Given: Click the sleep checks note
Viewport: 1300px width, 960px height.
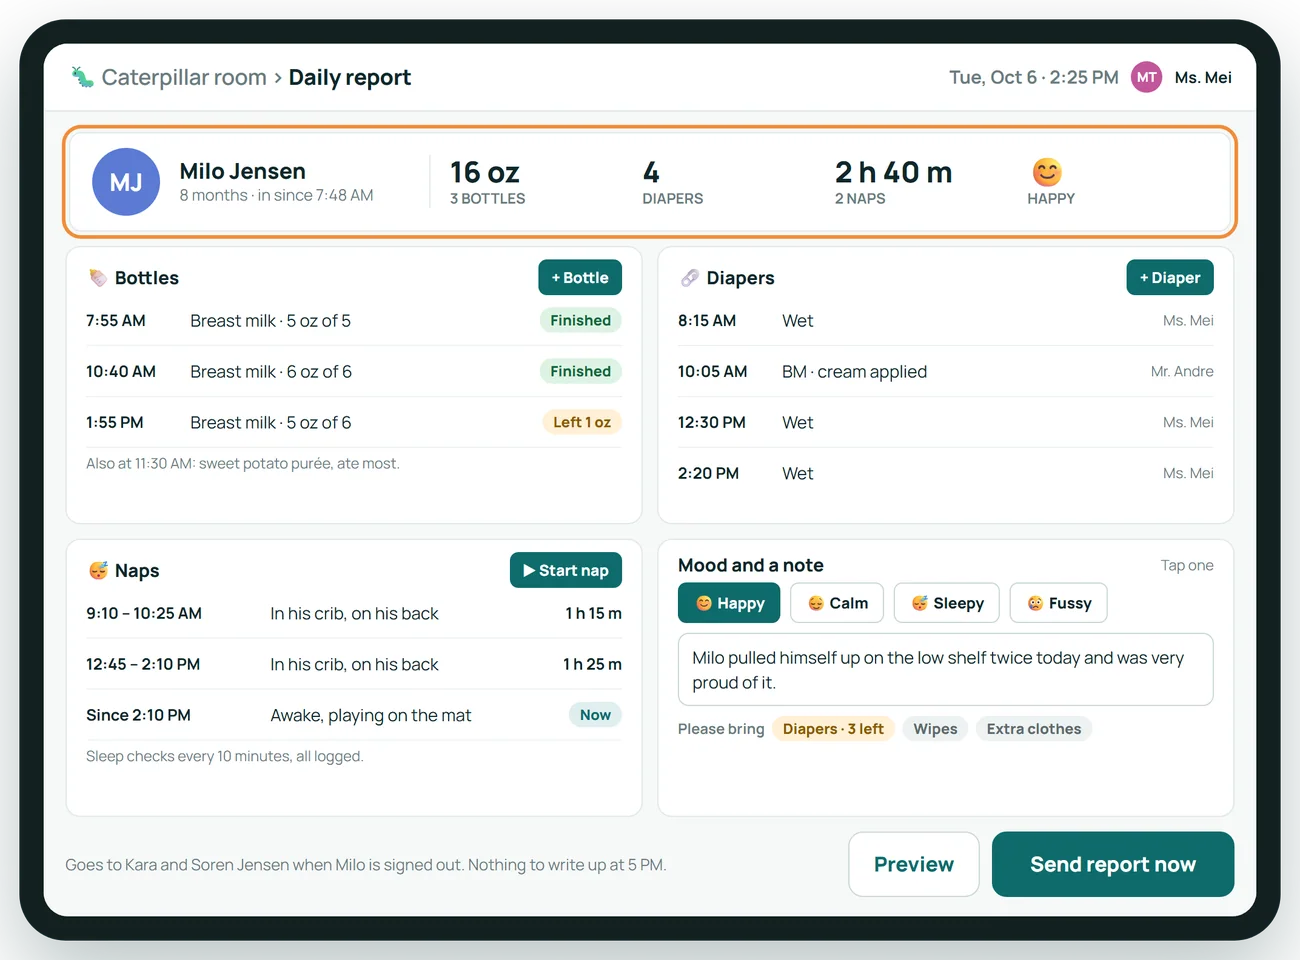Looking at the screenshot, I should tap(225, 757).
